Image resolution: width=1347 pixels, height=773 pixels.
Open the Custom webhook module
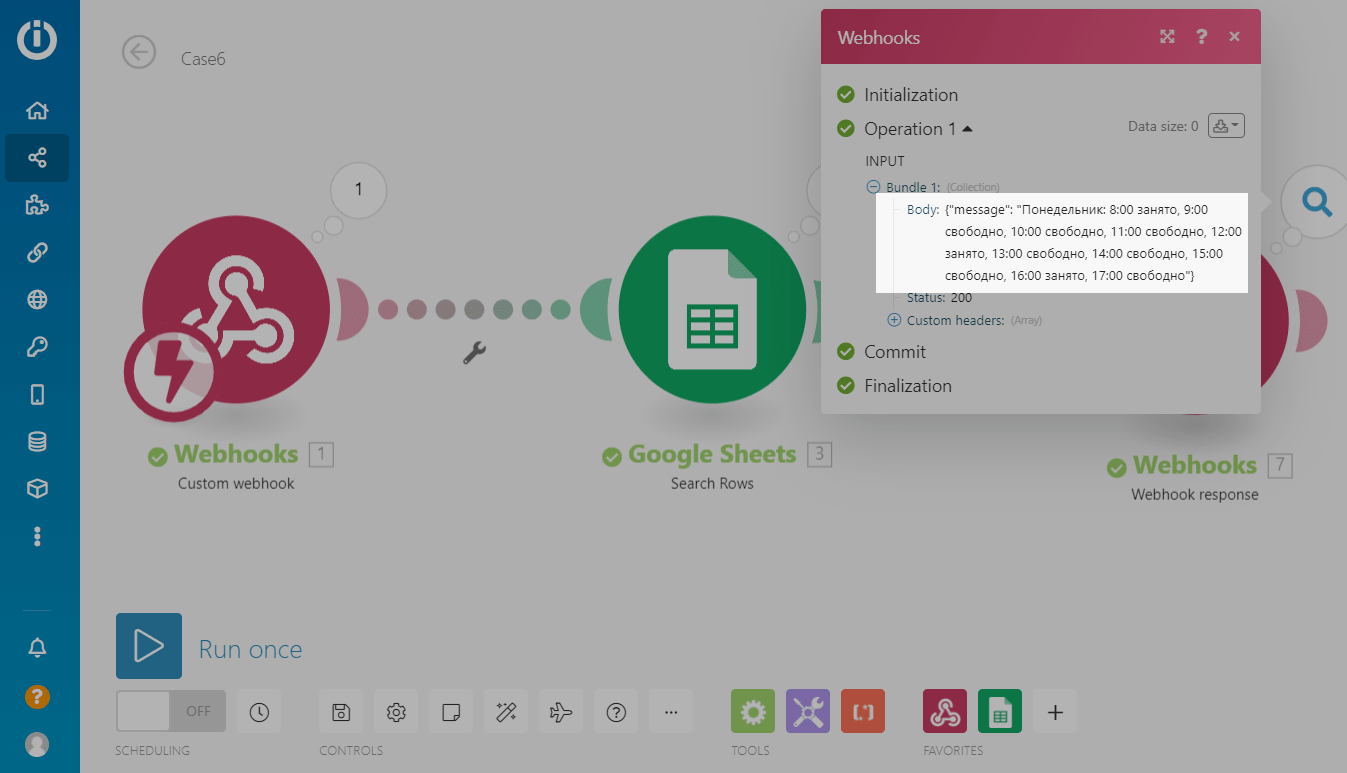[x=236, y=309]
